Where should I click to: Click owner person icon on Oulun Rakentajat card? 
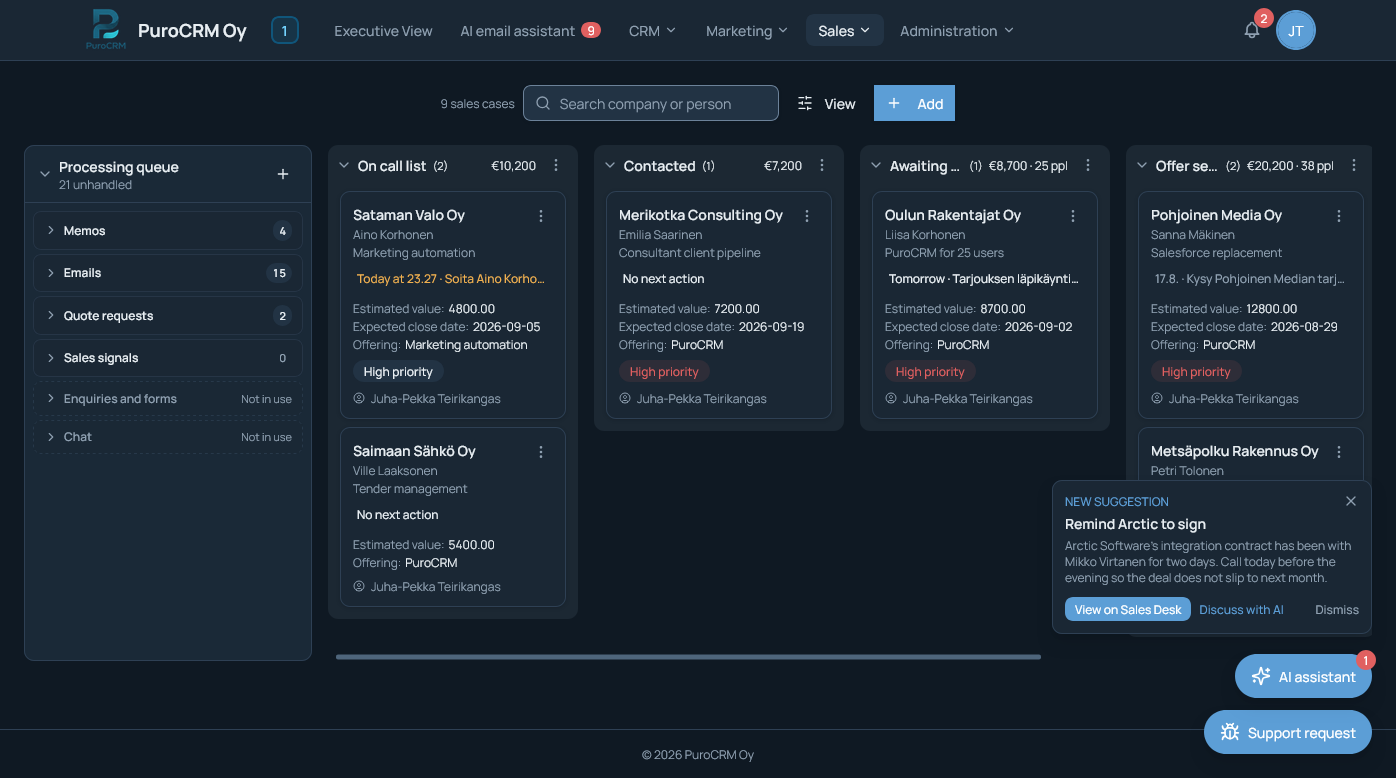[891, 398]
